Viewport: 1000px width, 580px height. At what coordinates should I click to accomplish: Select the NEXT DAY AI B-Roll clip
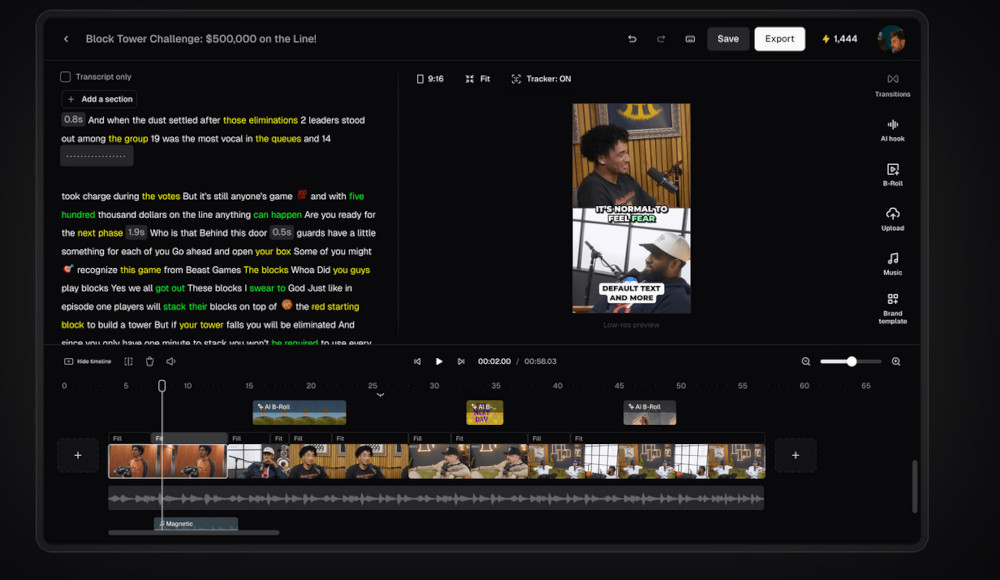pos(485,412)
